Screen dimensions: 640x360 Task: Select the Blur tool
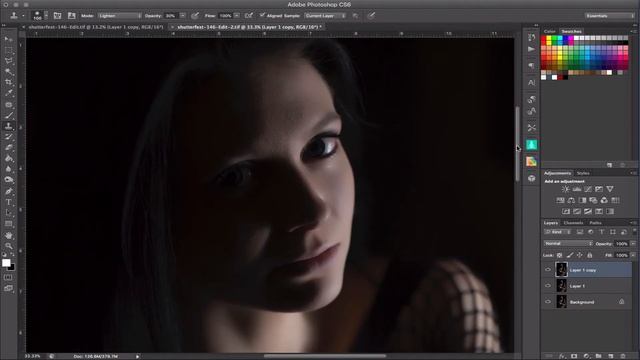pos(8,169)
